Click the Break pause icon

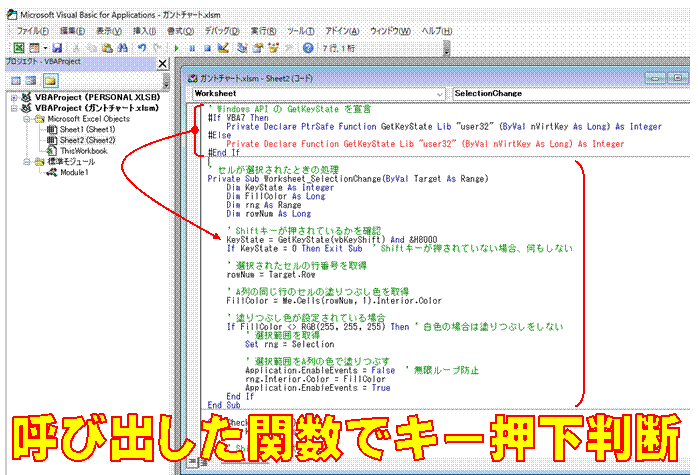pos(192,48)
